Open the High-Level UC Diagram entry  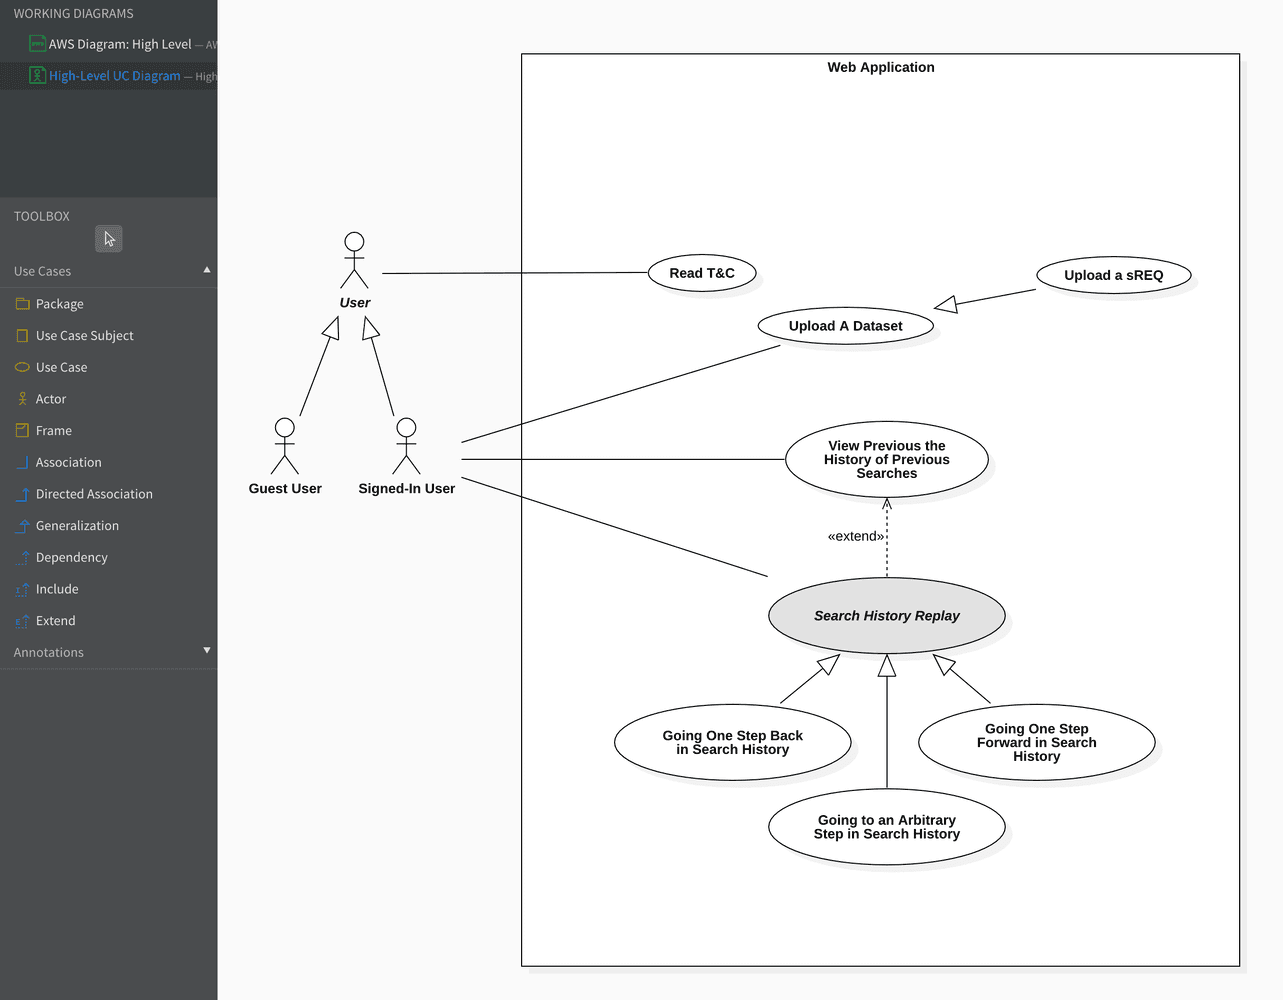114,76
